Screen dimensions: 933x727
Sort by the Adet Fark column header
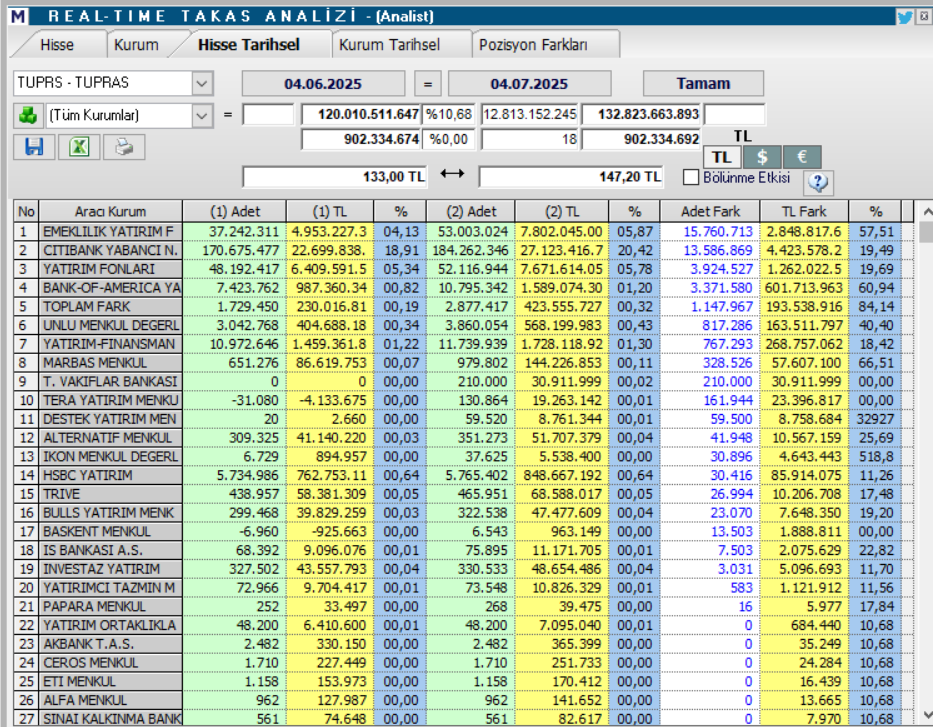point(710,211)
